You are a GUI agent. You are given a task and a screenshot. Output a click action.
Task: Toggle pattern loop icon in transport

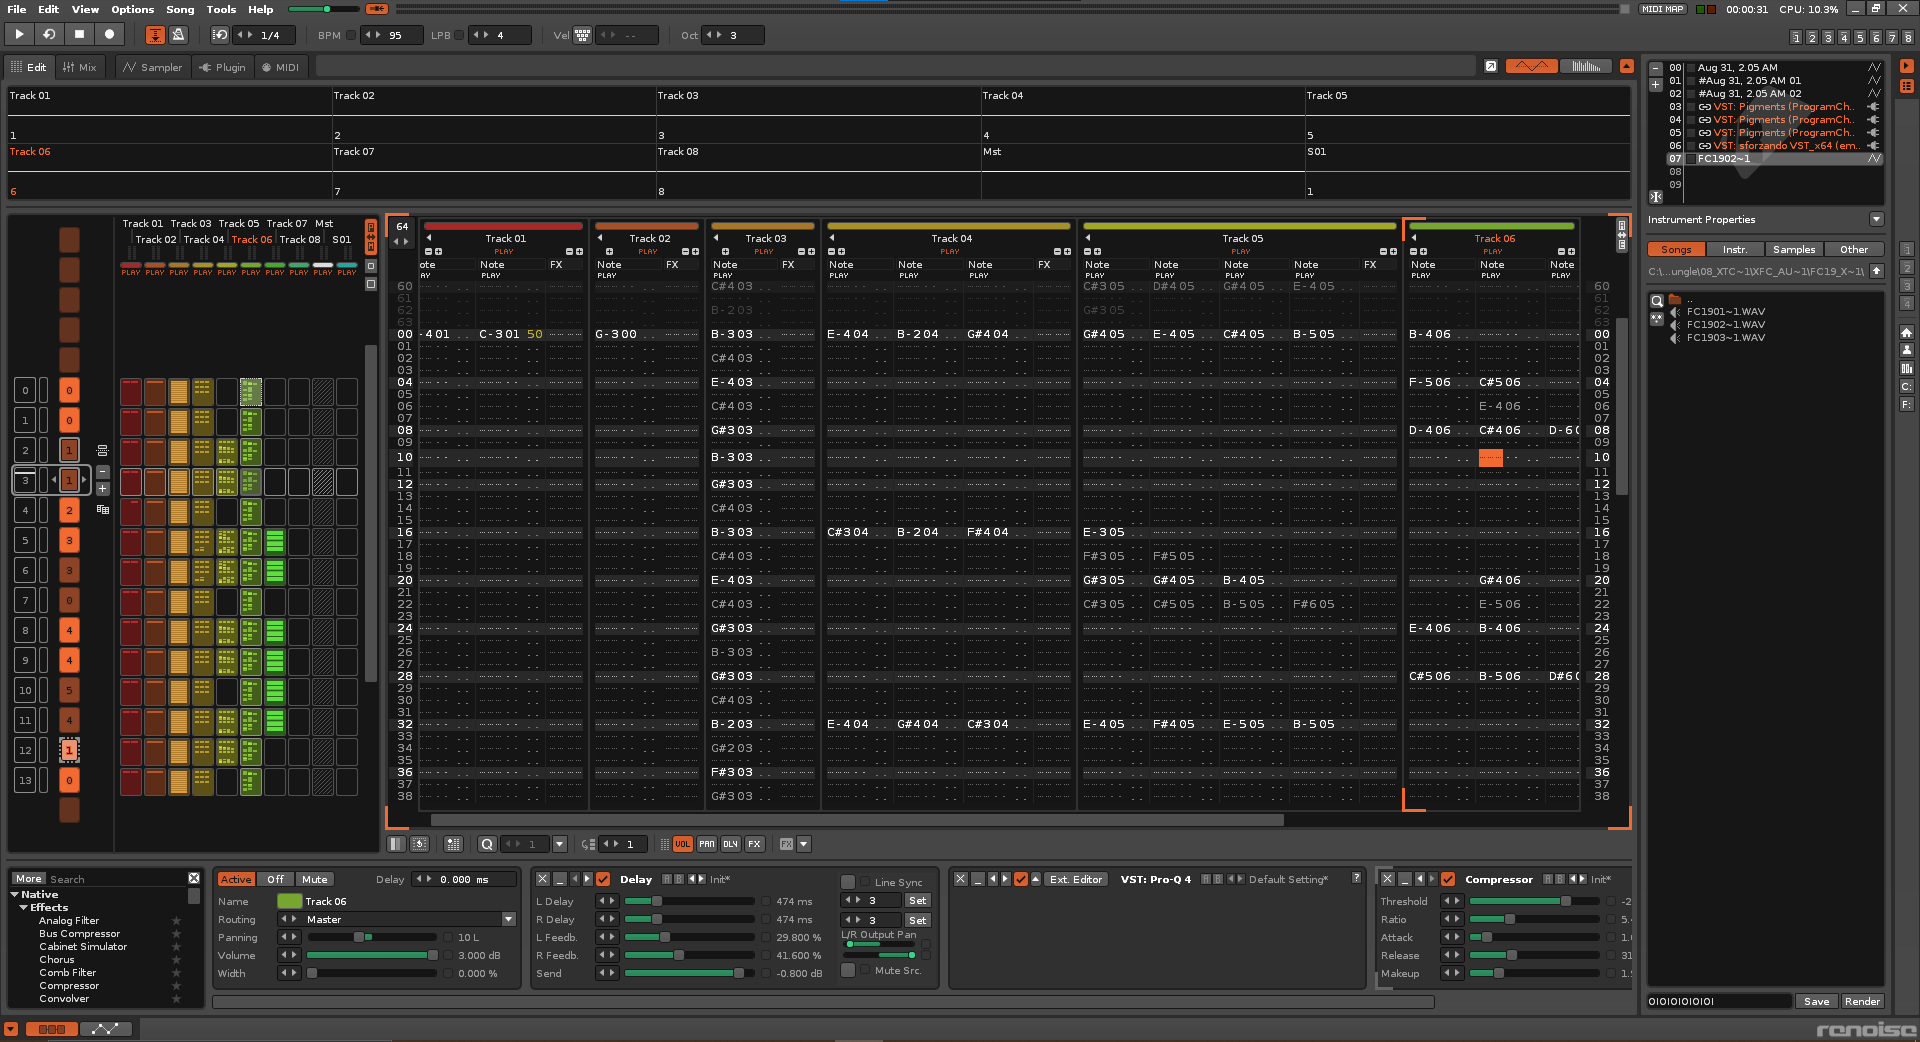[48, 34]
